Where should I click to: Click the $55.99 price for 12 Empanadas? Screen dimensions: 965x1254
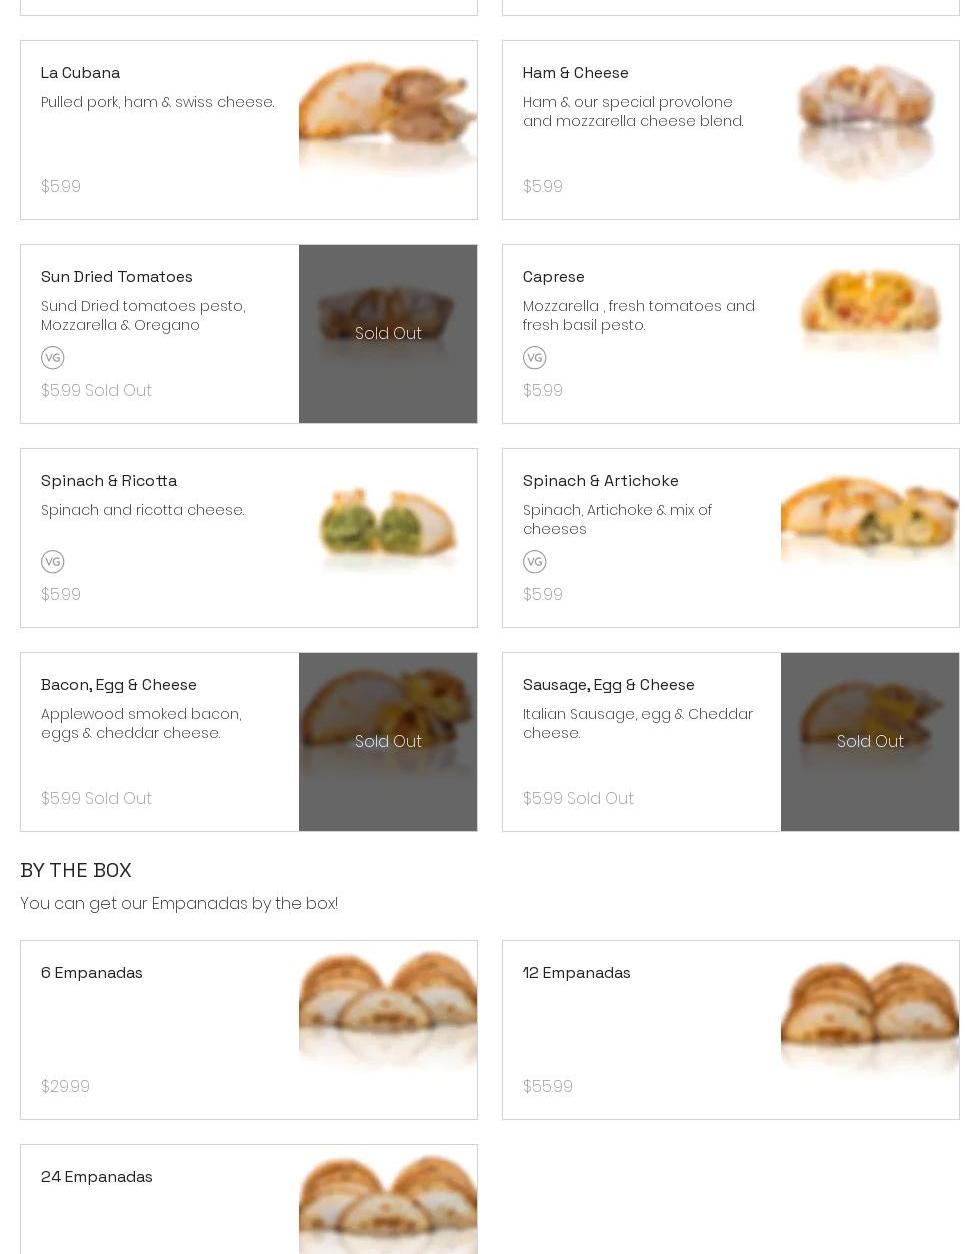[548, 1087]
